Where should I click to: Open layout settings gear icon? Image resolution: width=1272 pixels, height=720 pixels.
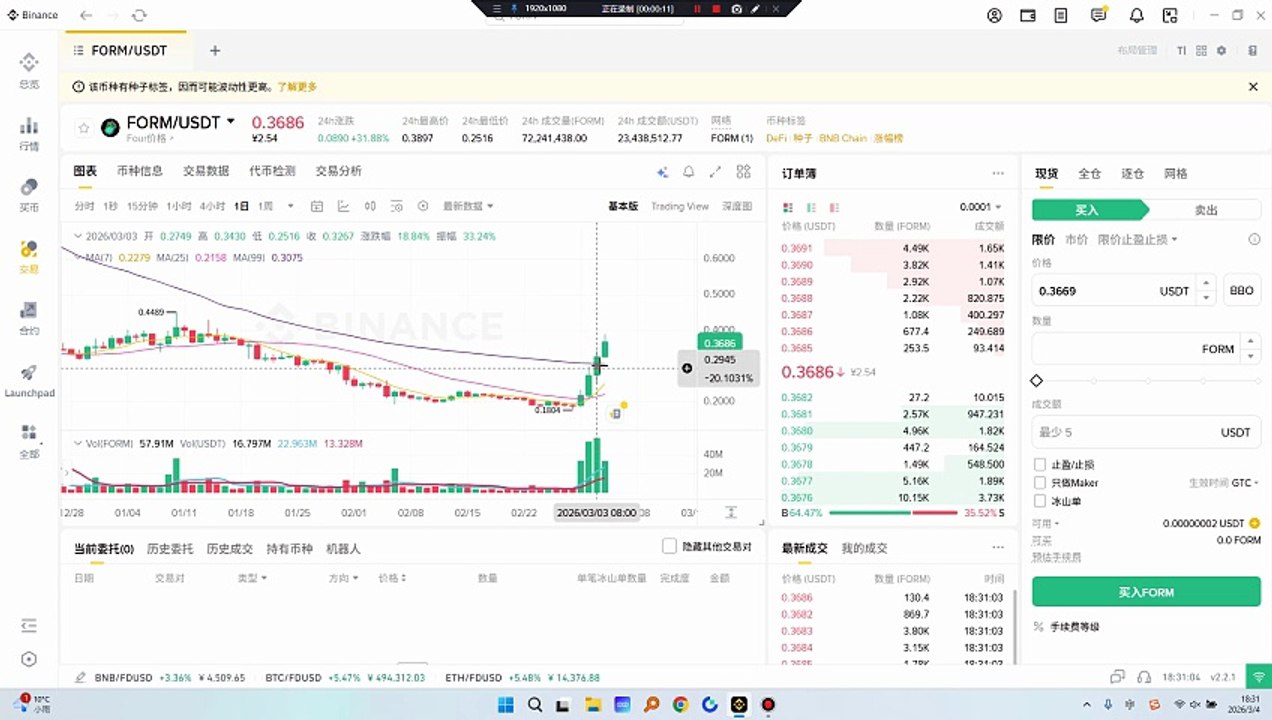[x=1221, y=50]
